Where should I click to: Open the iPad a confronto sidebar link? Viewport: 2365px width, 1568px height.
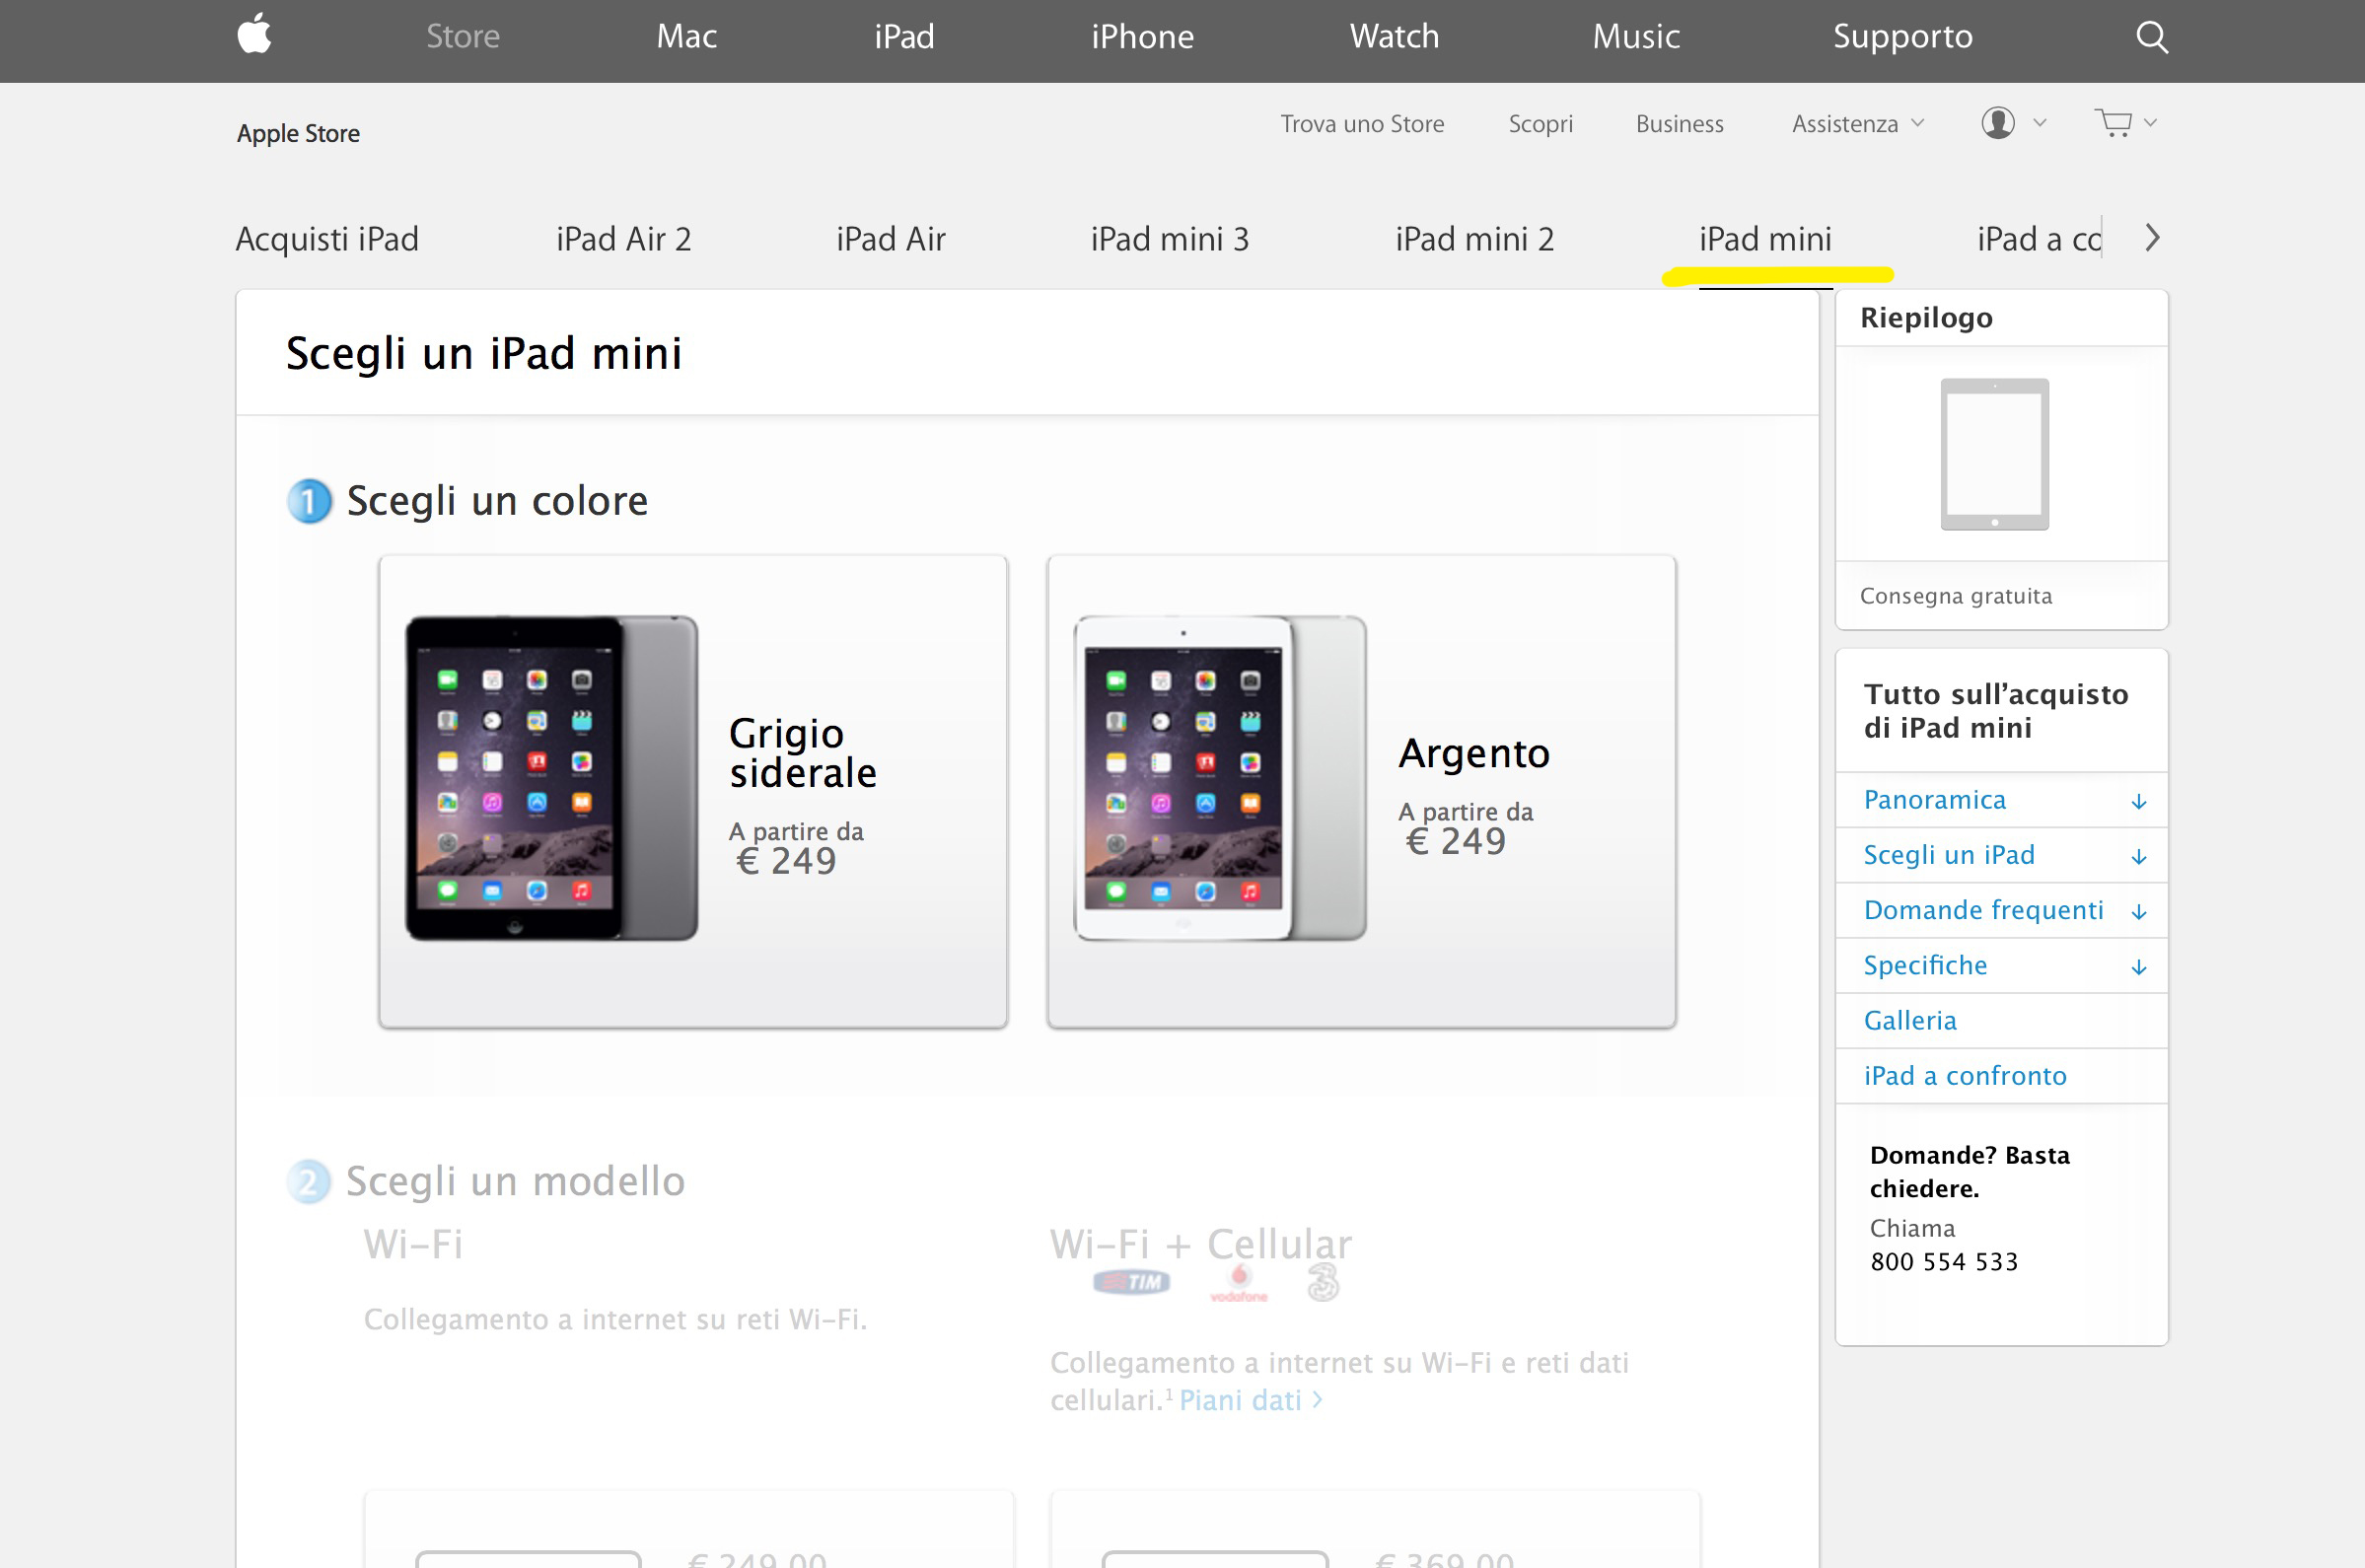click(x=1964, y=1076)
